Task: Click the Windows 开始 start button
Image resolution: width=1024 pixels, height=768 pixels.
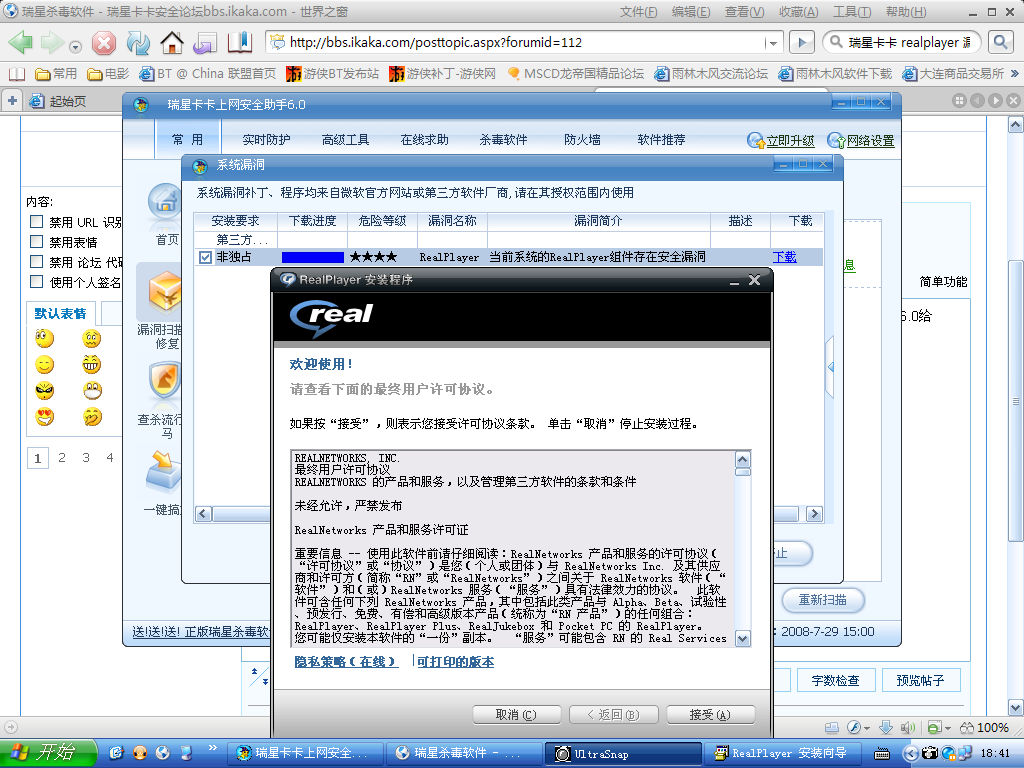Action: [x=47, y=753]
